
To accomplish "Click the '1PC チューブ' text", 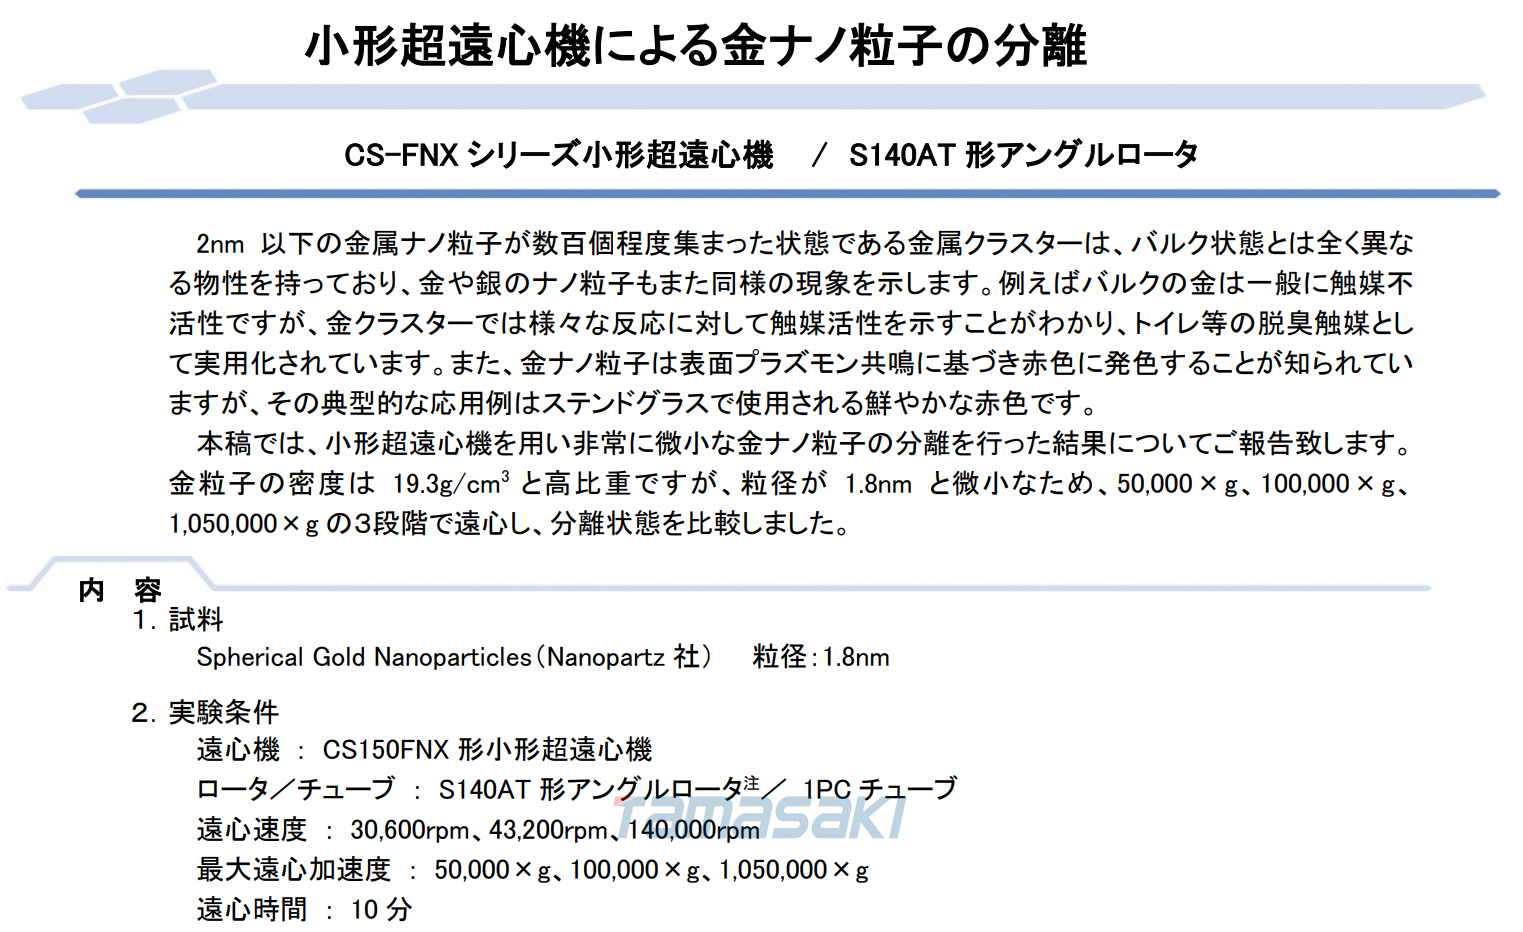I will tap(879, 789).
